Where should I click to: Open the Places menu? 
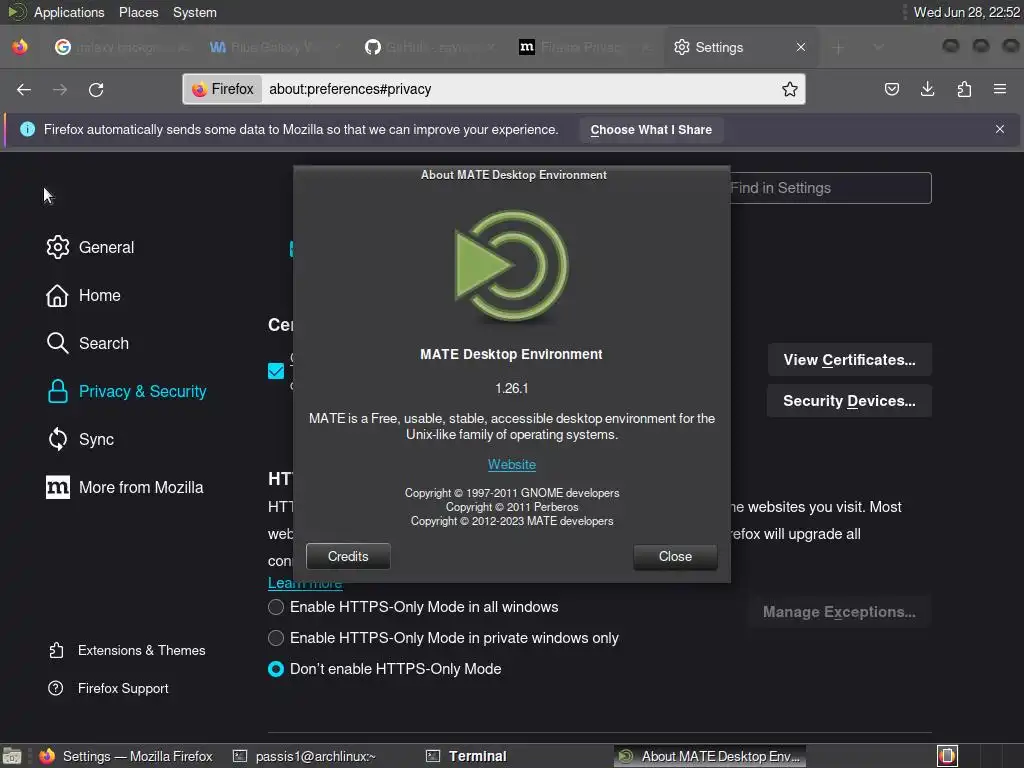138,12
